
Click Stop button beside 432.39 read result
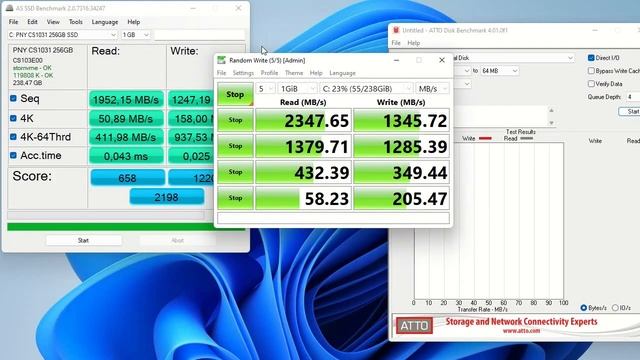pyautogui.click(x=235, y=172)
